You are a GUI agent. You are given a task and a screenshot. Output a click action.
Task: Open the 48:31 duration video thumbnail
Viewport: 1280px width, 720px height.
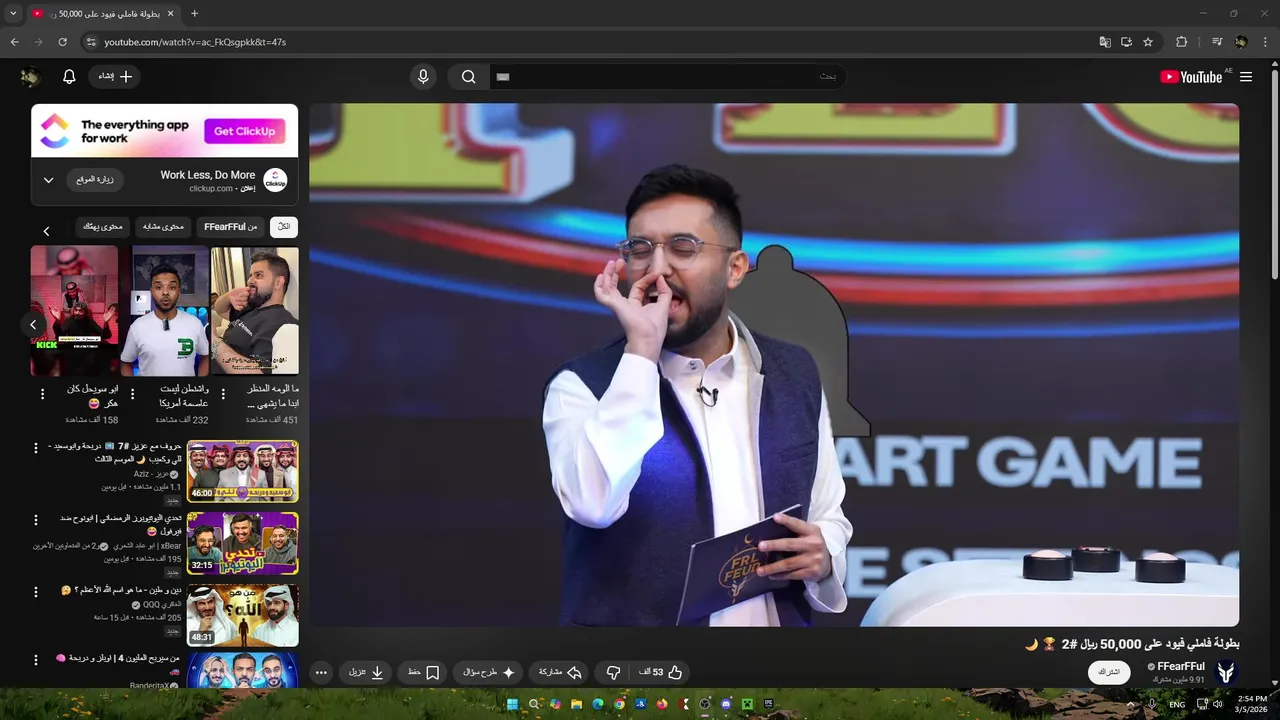point(243,615)
